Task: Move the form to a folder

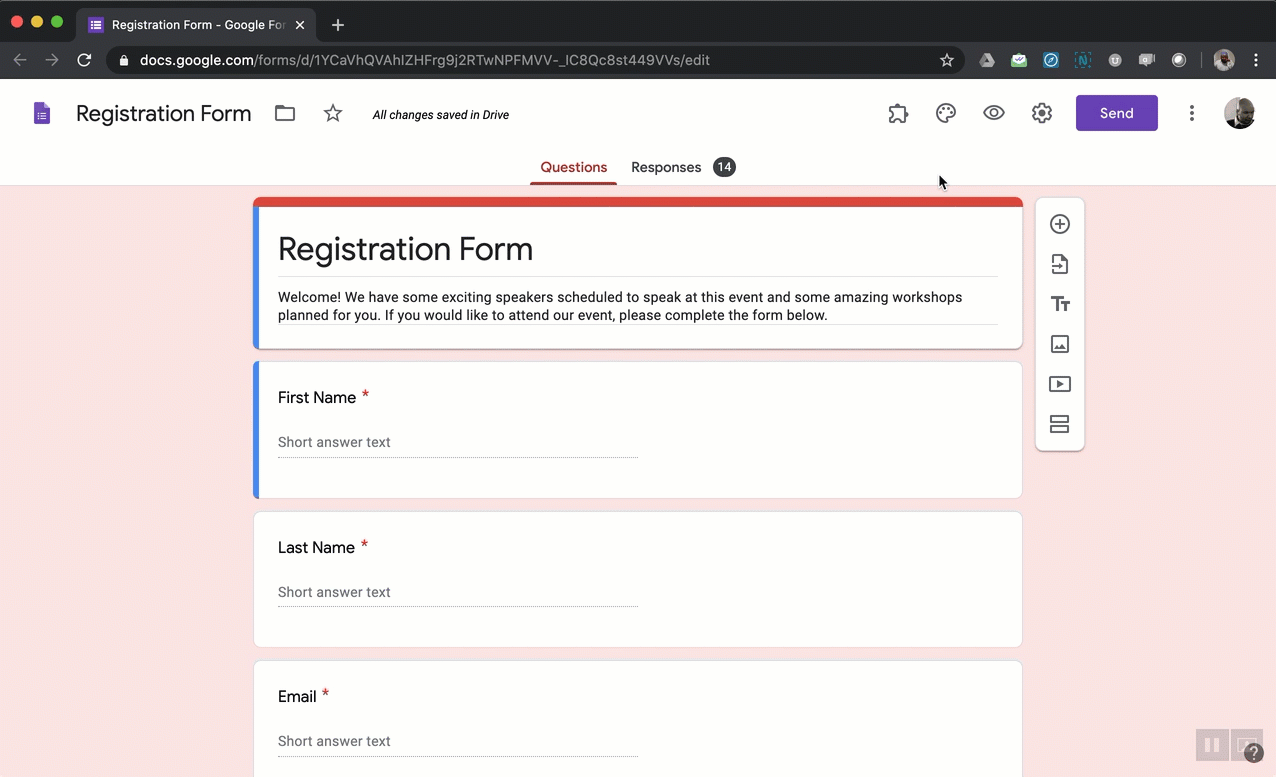Action: [x=285, y=114]
